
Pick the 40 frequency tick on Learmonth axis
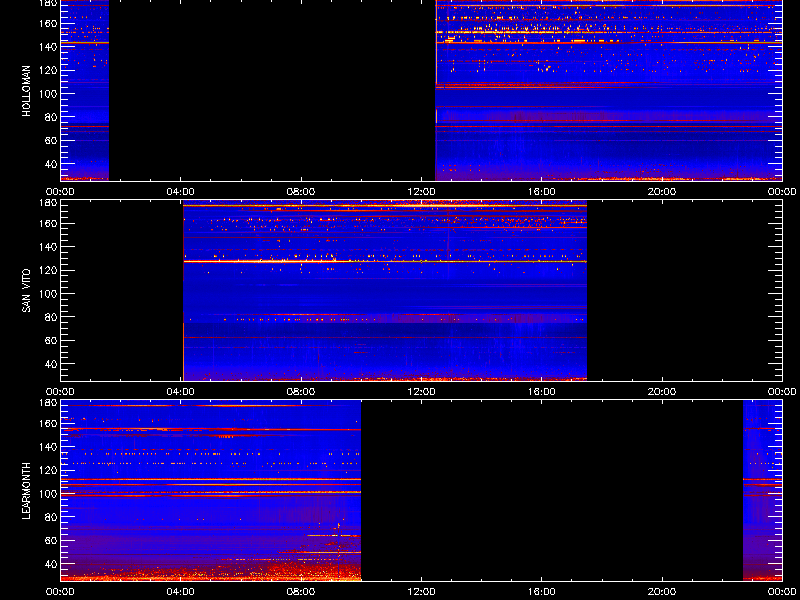pos(52,564)
